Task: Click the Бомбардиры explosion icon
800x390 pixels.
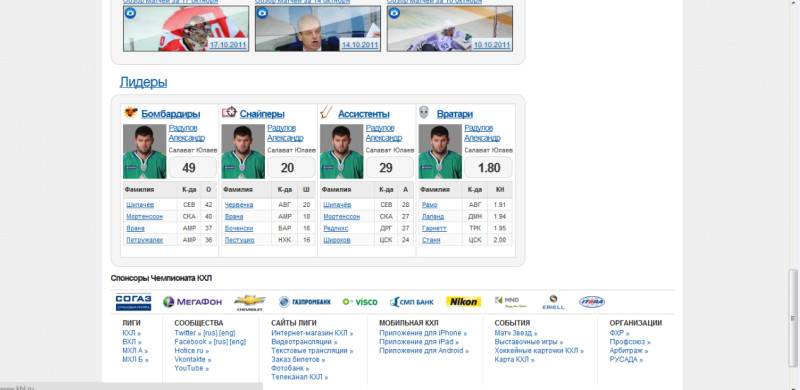Action: tap(131, 112)
